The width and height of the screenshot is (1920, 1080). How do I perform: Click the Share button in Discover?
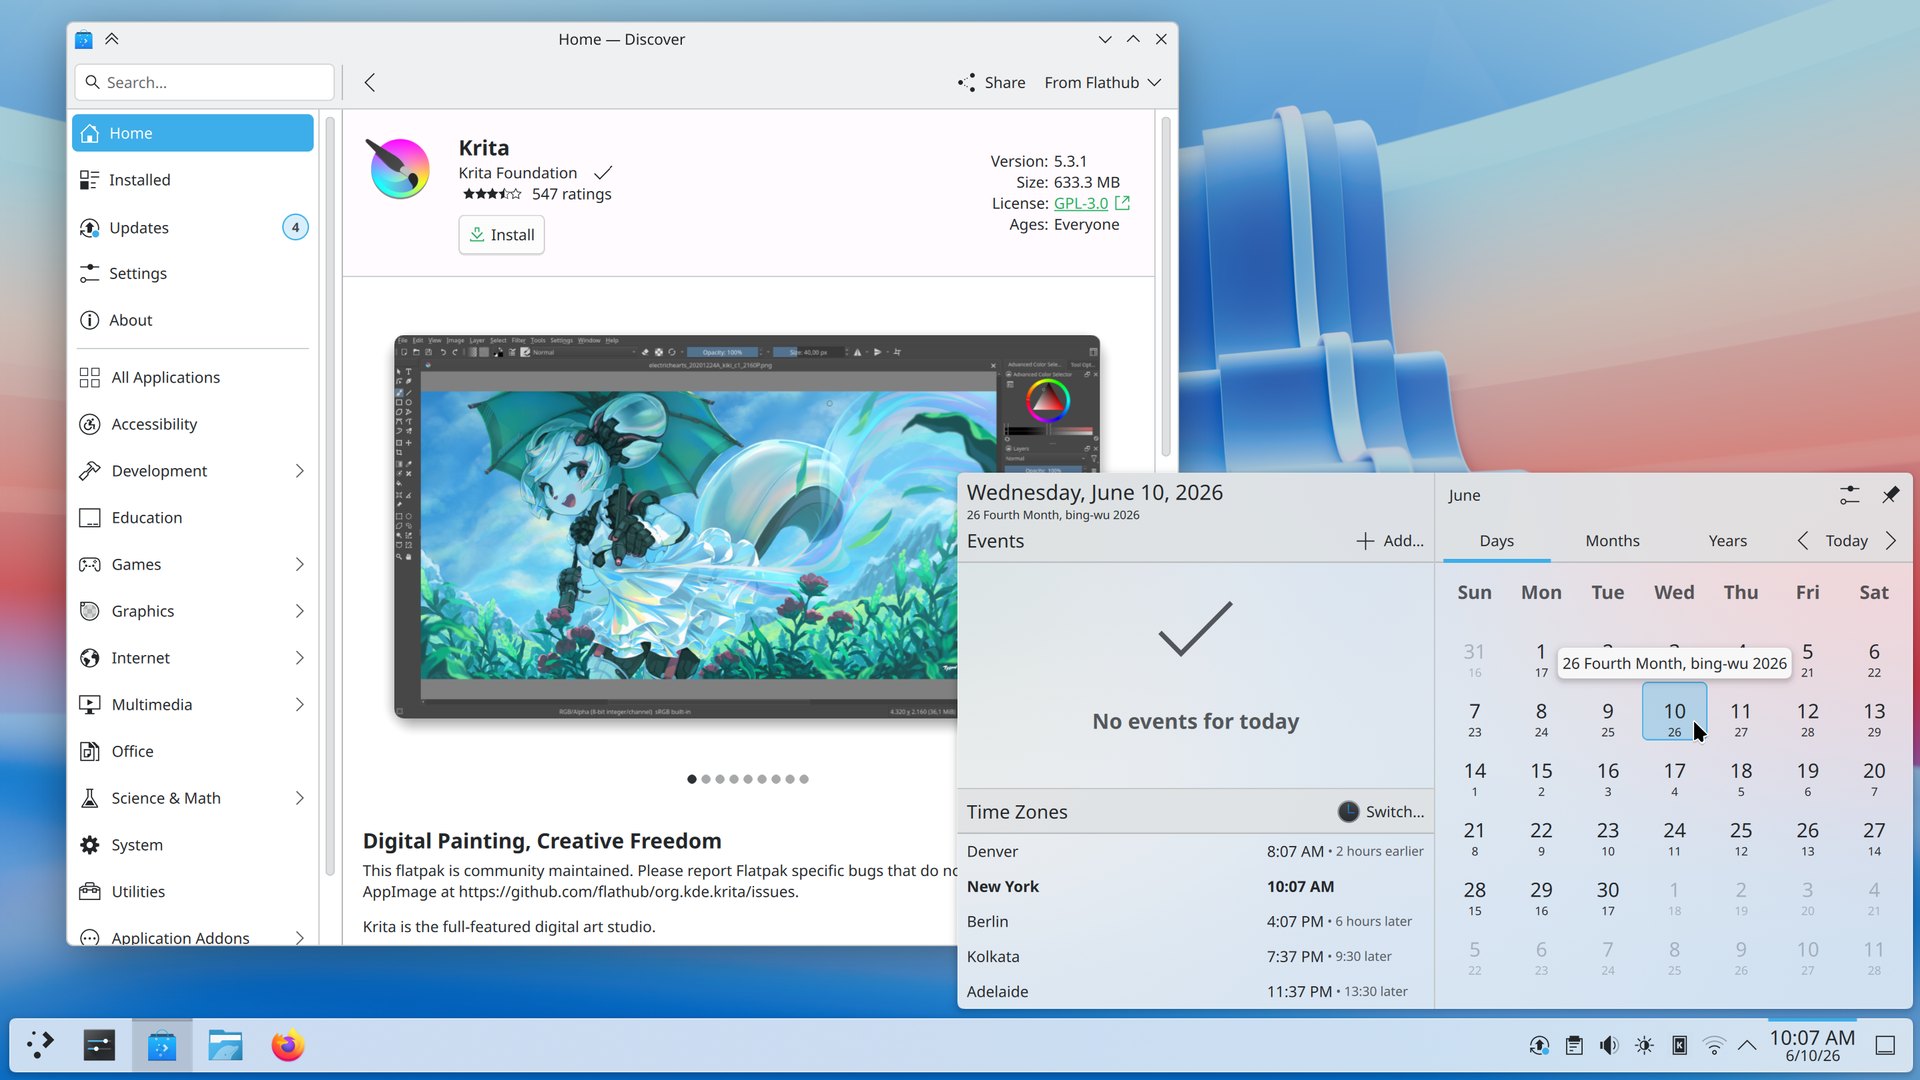coord(991,82)
